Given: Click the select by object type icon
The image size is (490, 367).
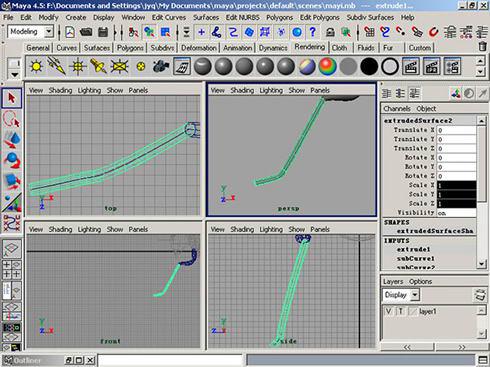Looking at the screenshot, I should (149, 32).
